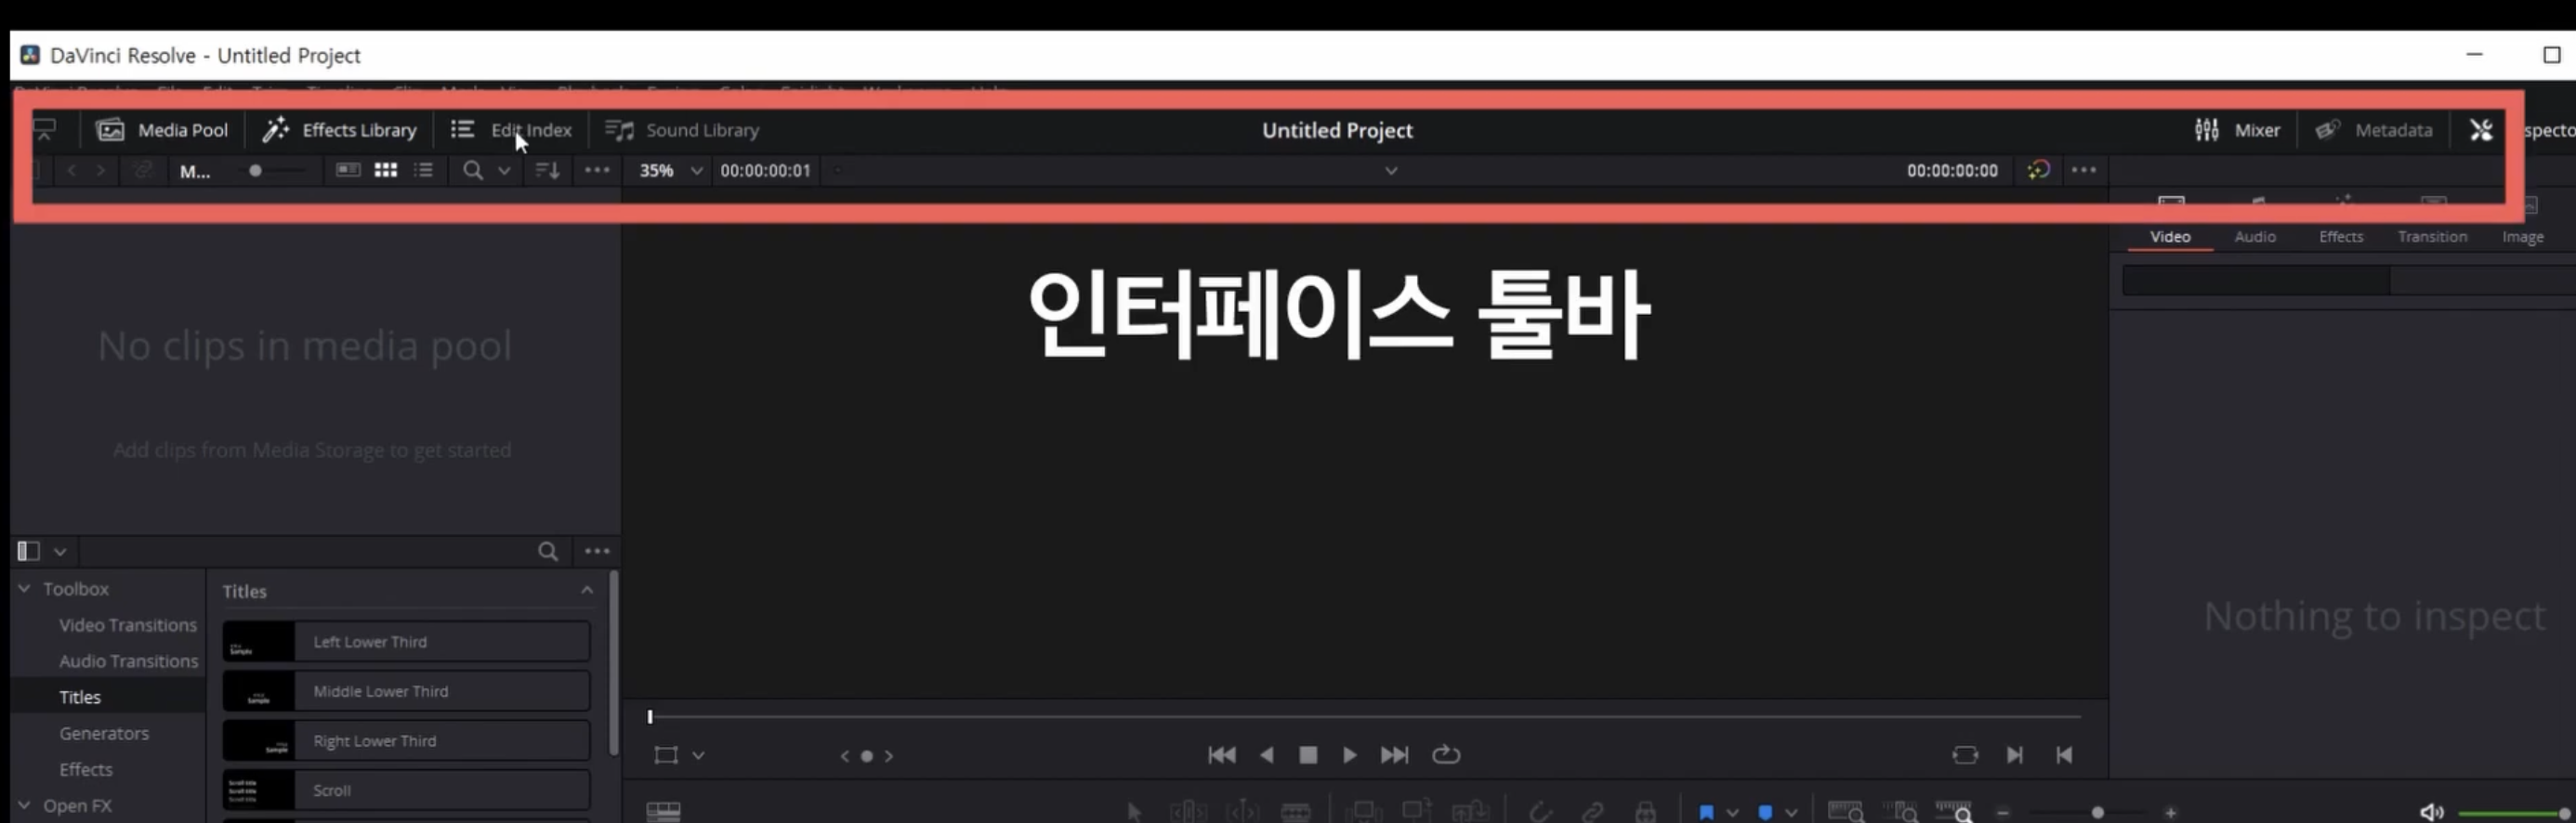Select the Middle Lower Third title

(406, 691)
